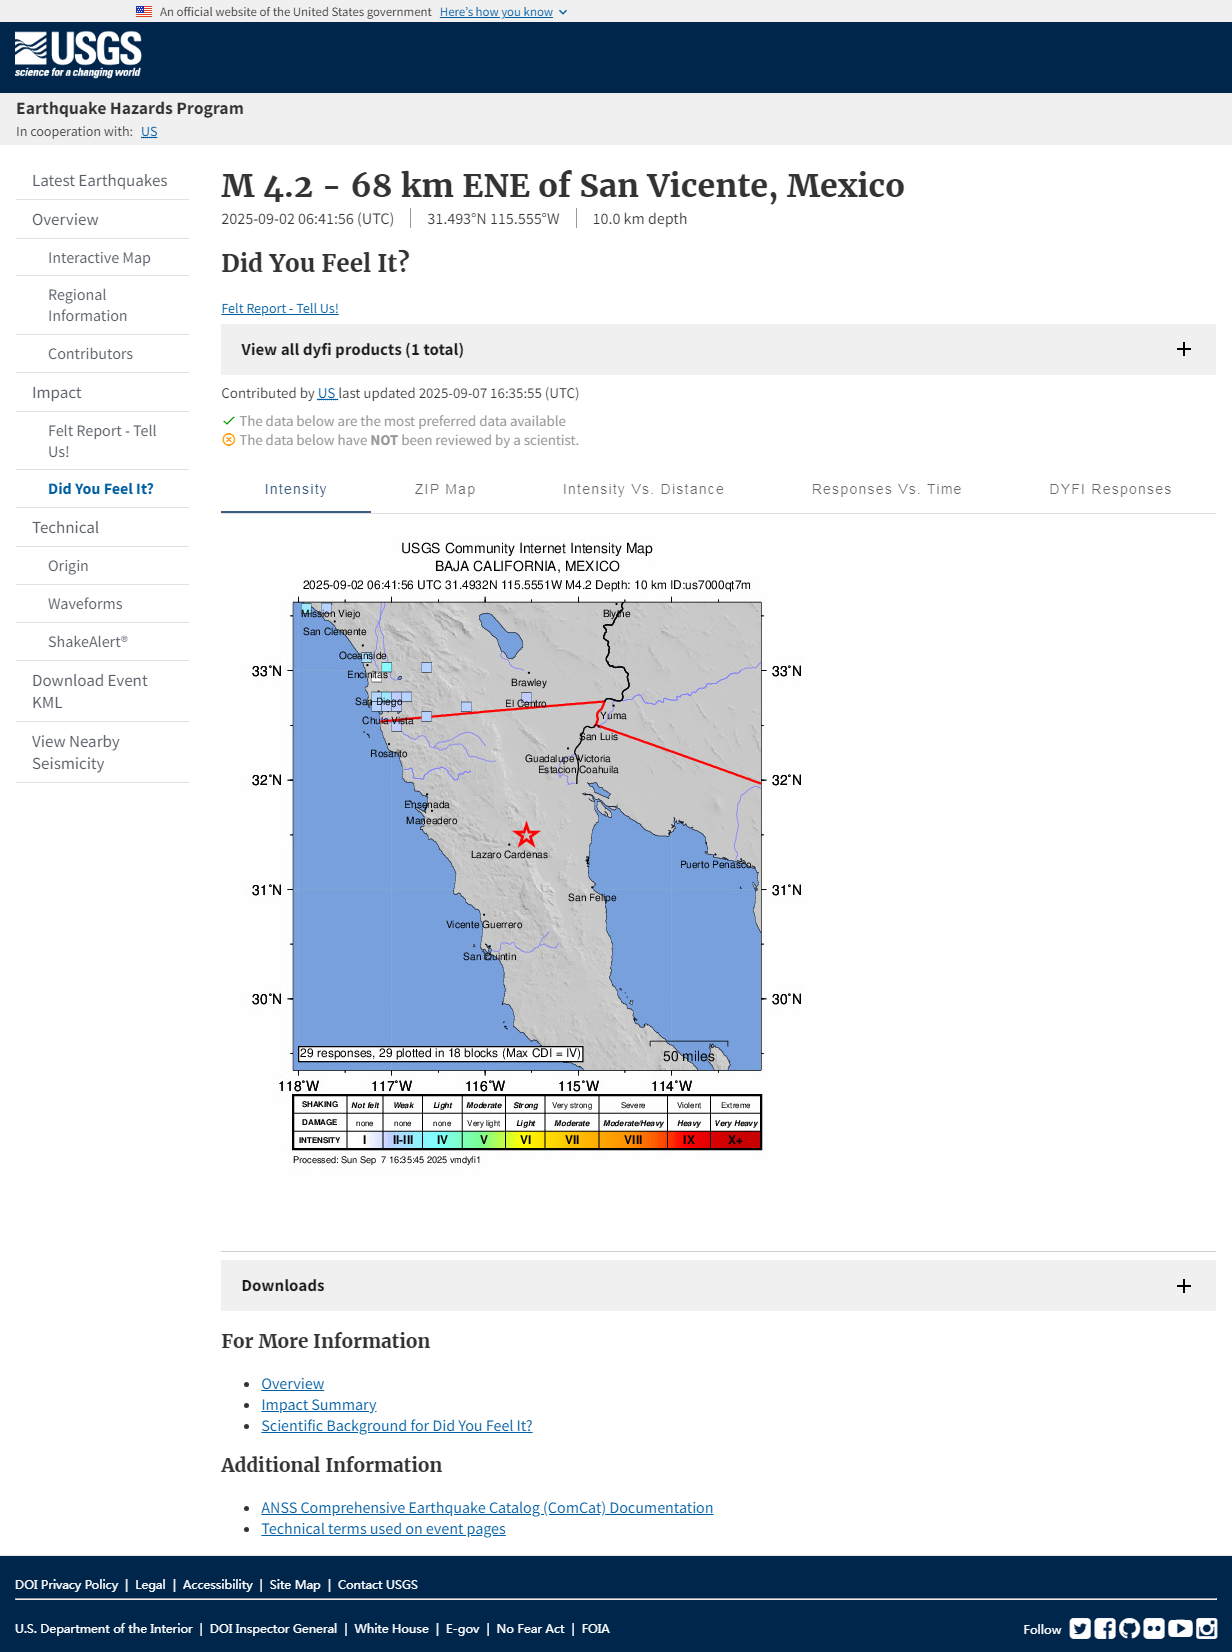This screenshot has width=1232, height=1652.
Task: Click the earthquake title heading
Action: (563, 185)
